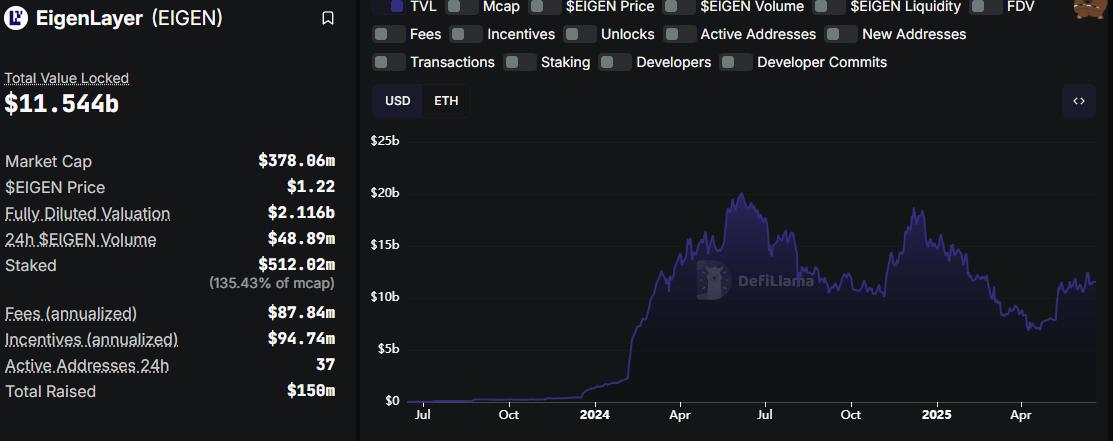Show Active Addresses on the chart
This screenshot has width=1113, height=441.
[x=680, y=34]
